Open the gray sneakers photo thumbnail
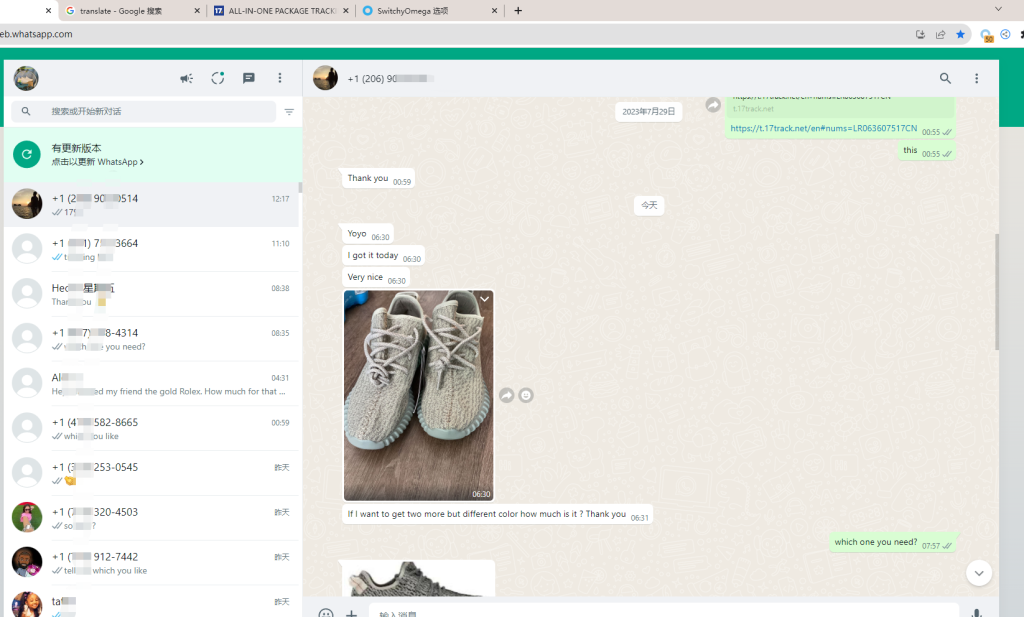Viewport: 1024px width, 617px height. pyautogui.click(x=418, y=395)
